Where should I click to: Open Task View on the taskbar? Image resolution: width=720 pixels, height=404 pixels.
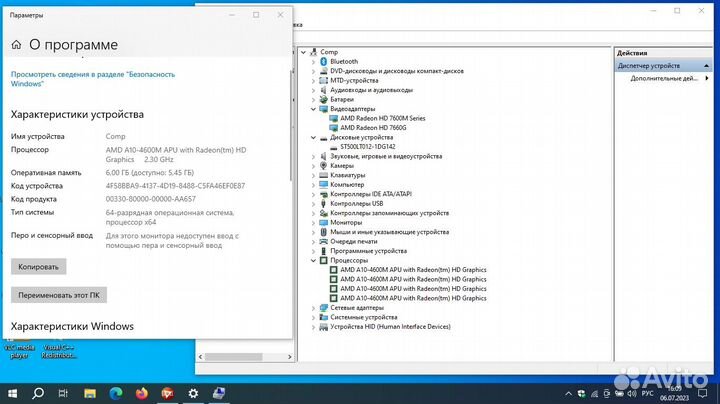tap(61, 392)
